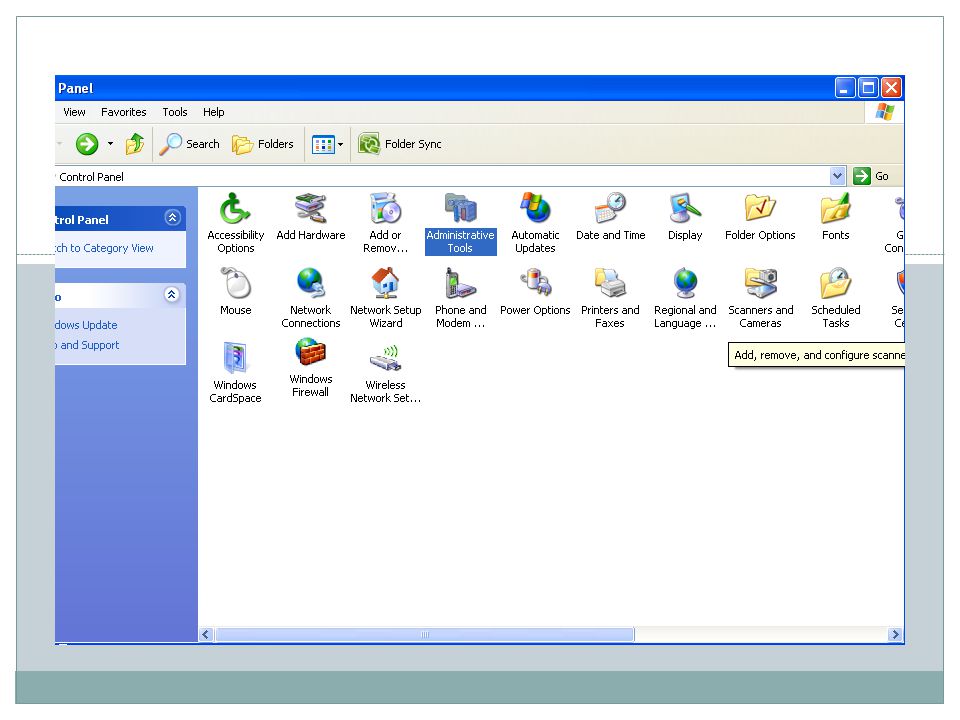
Task: Collapse the See Also sidebar section
Action: (x=172, y=295)
